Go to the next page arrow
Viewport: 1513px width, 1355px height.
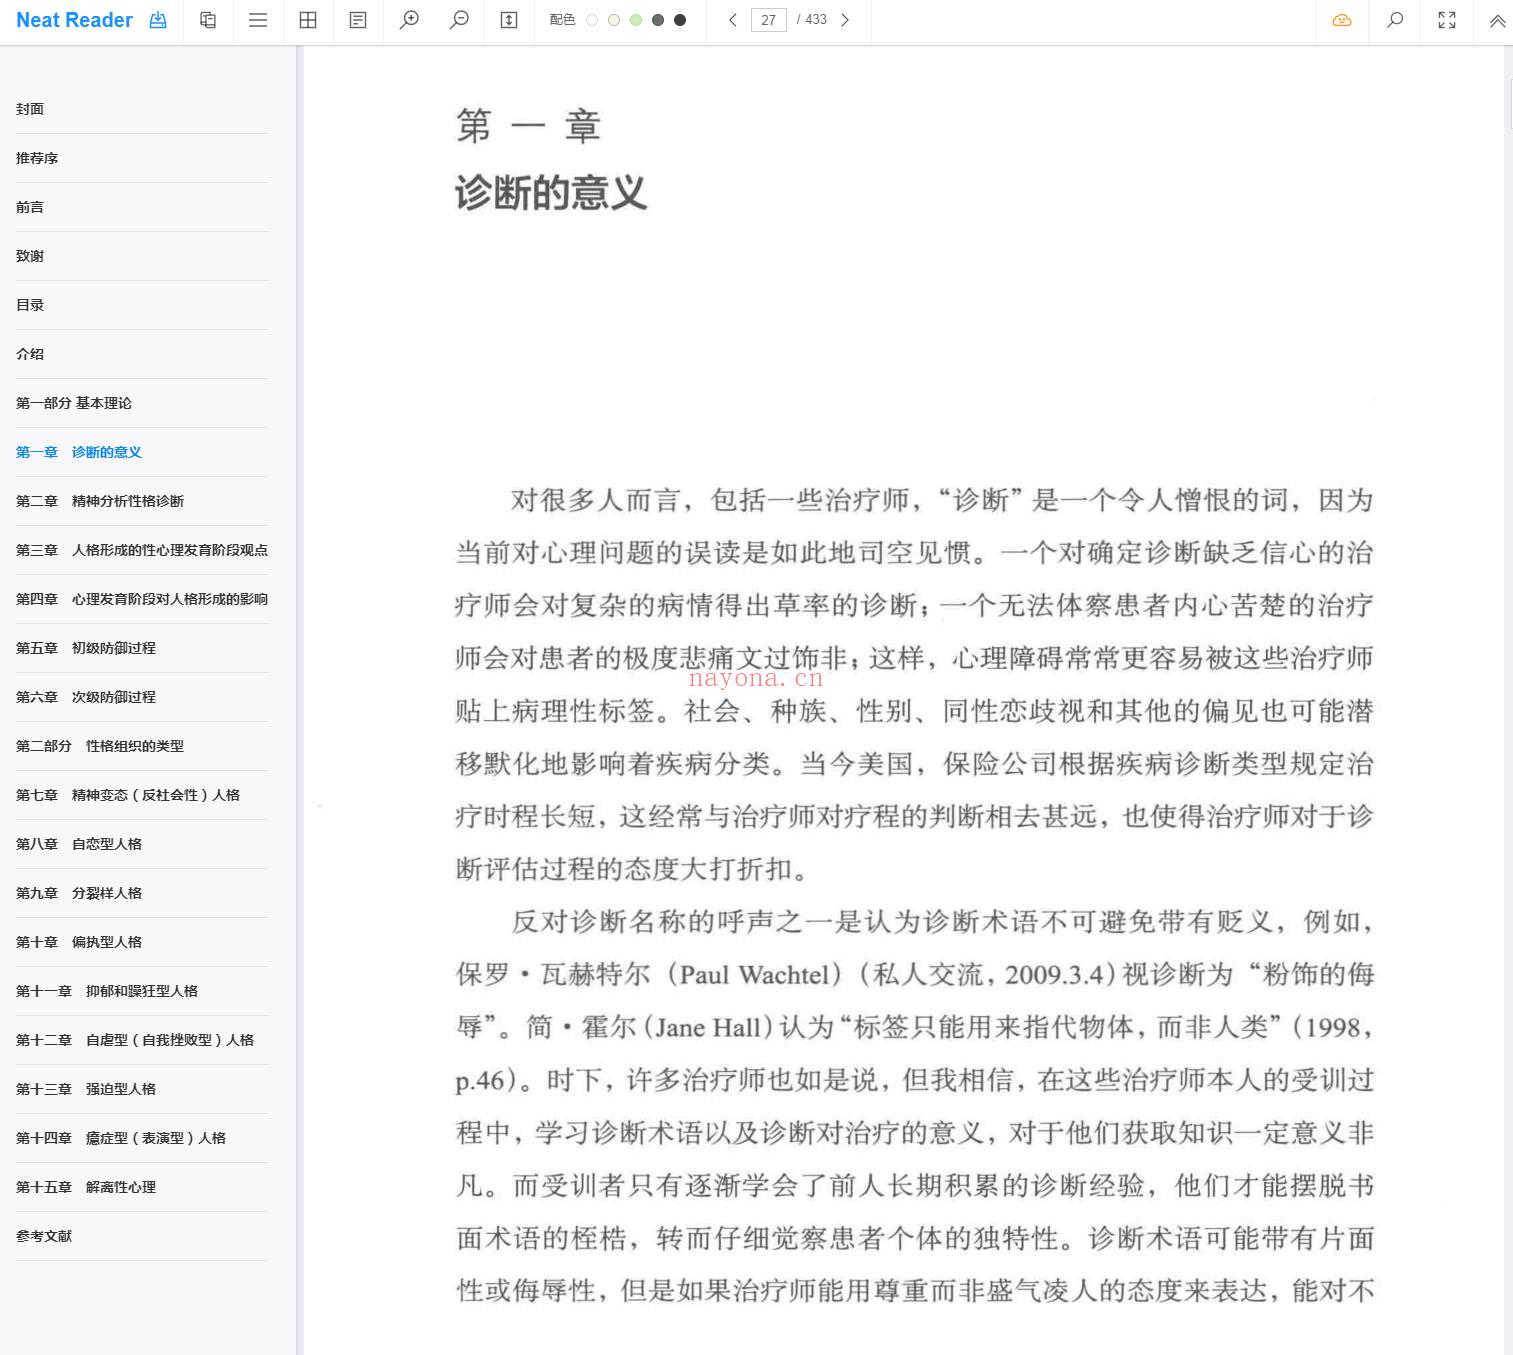click(x=845, y=20)
